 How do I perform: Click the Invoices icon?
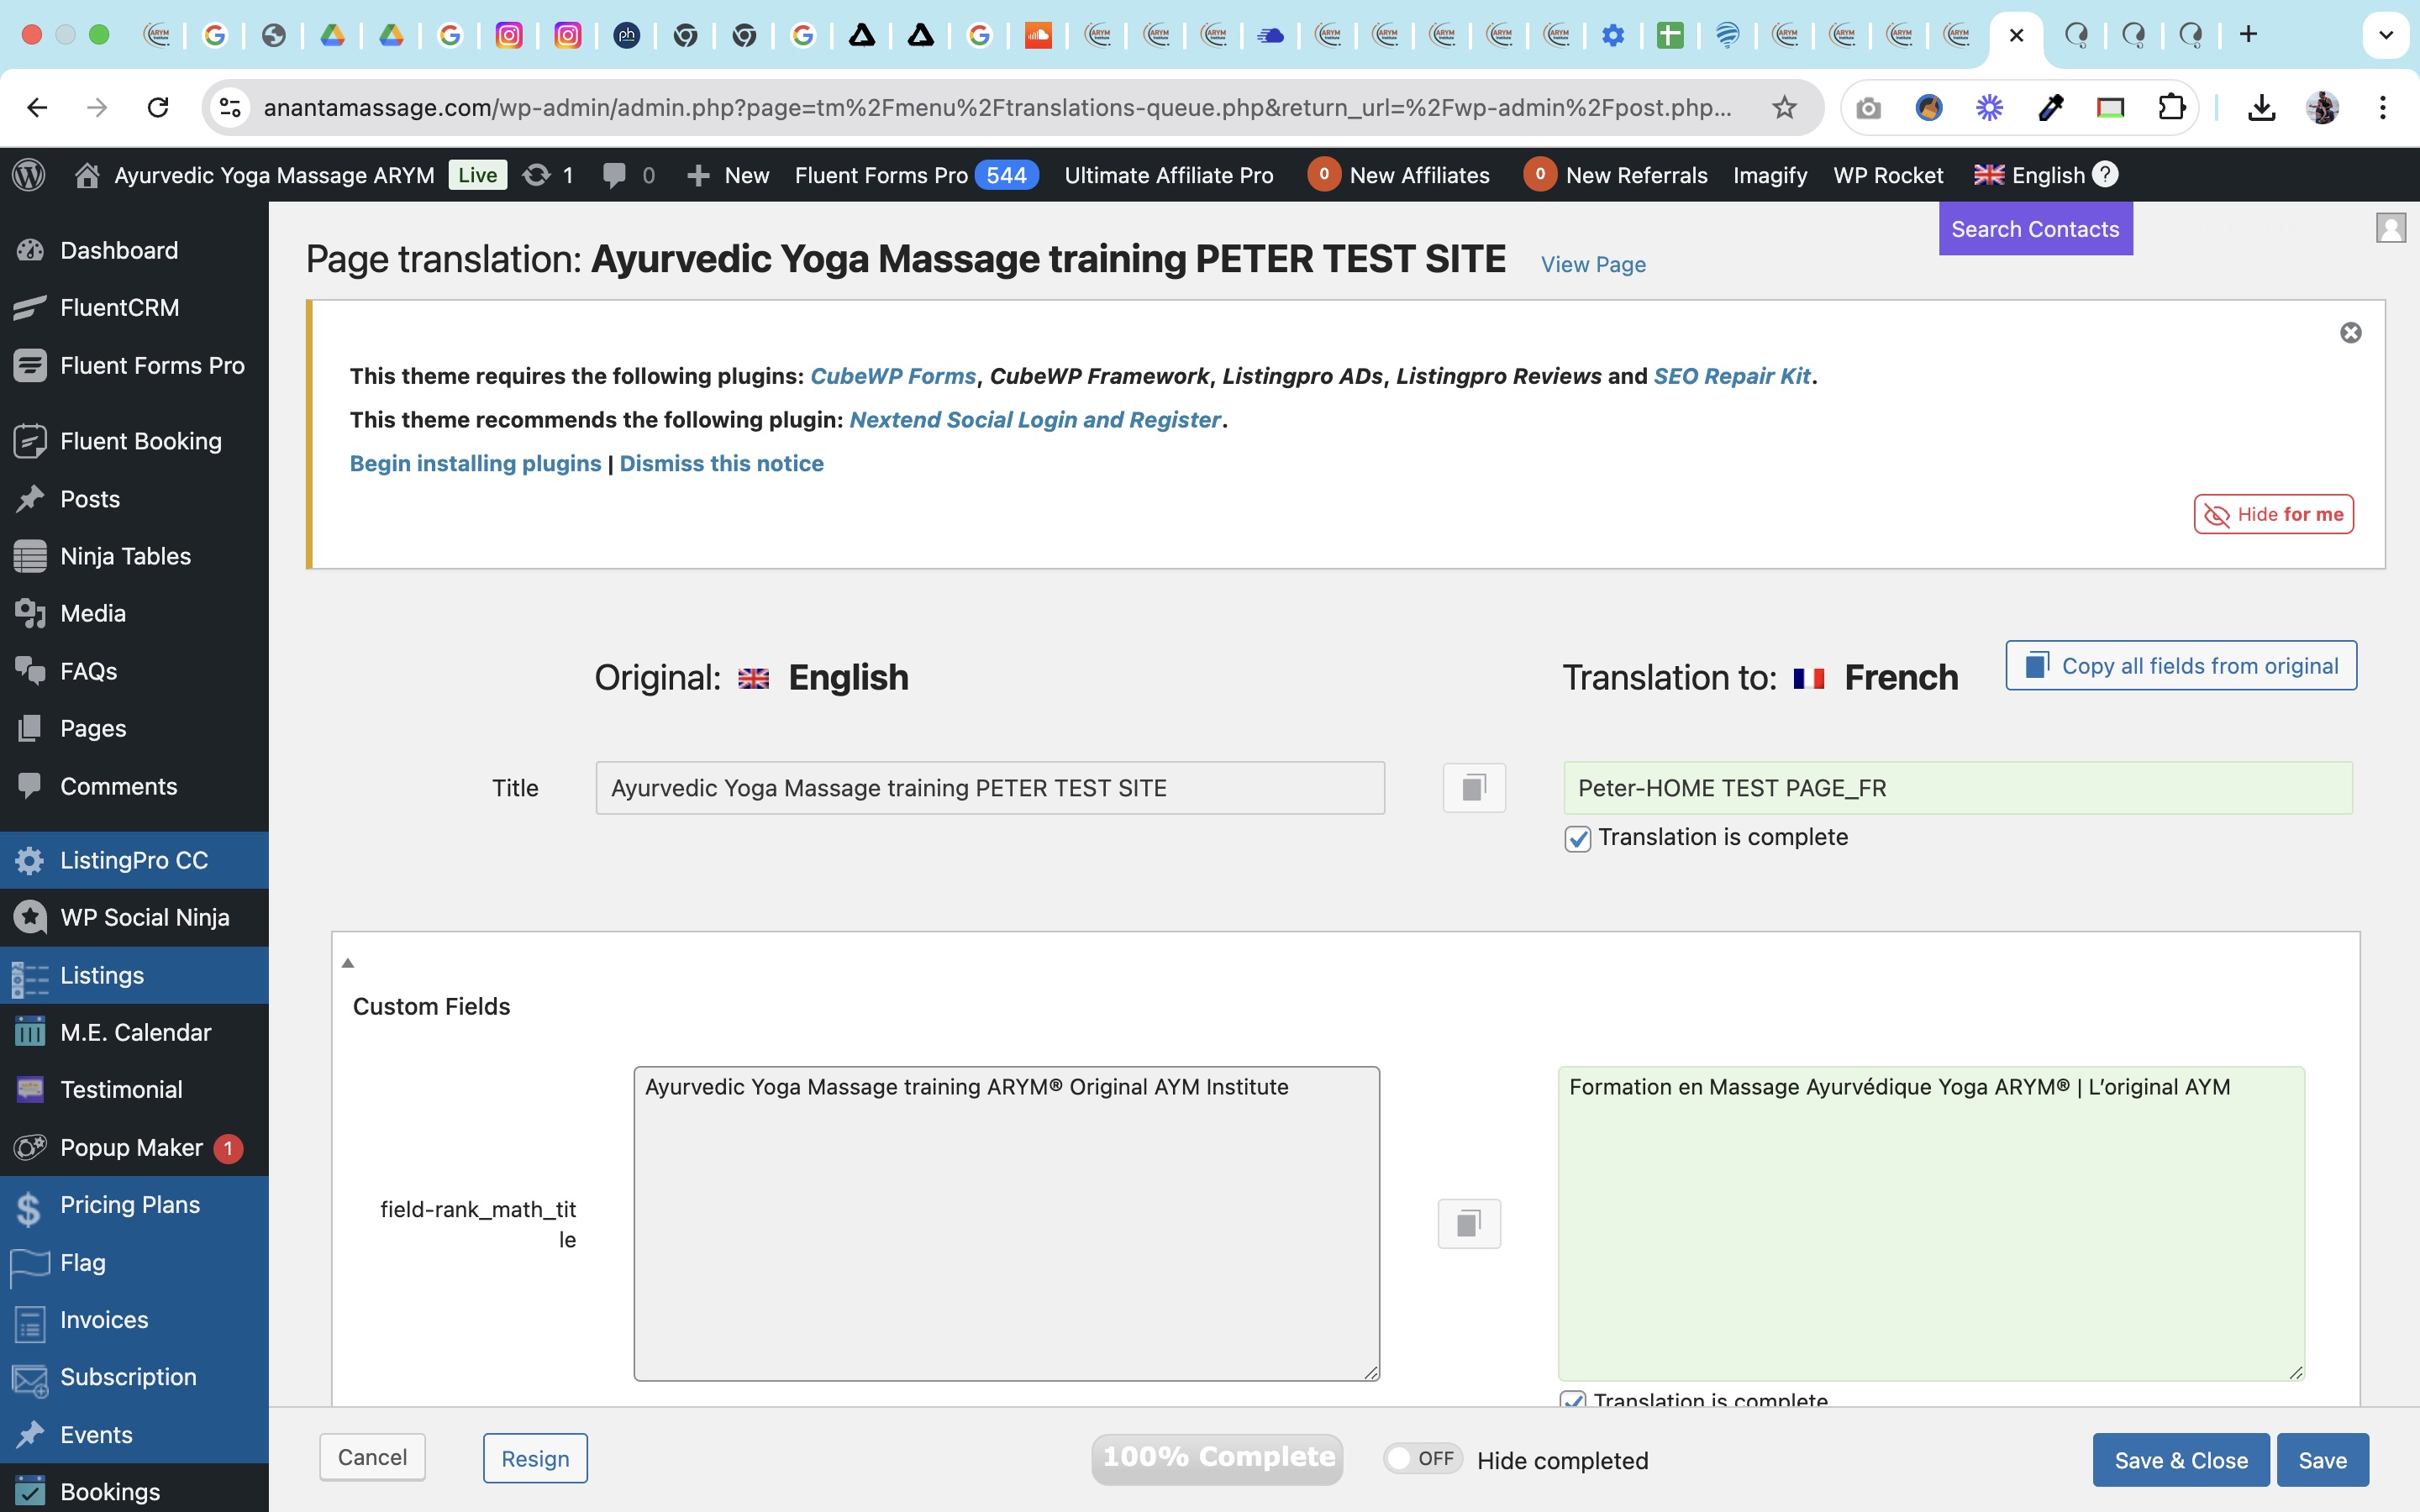[30, 1322]
